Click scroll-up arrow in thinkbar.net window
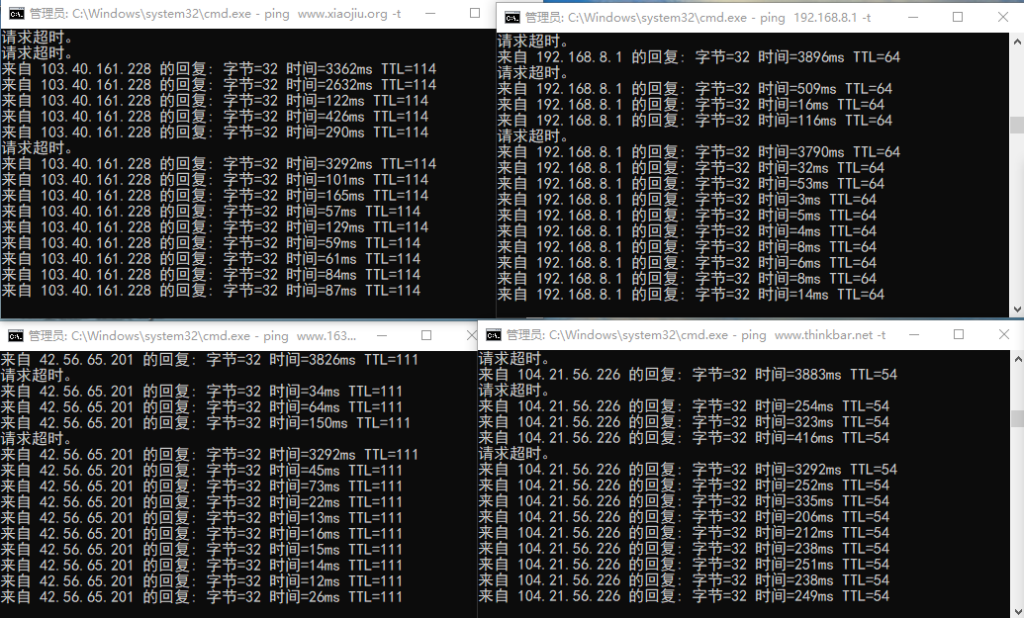Image resolution: width=1024 pixels, height=618 pixels. (x=1017, y=359)
